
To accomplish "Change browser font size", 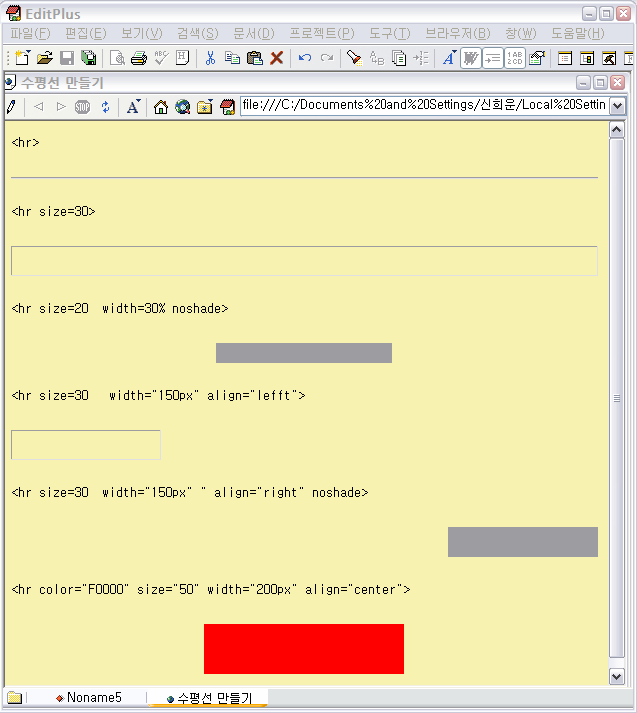I will (x=133, y=107).
